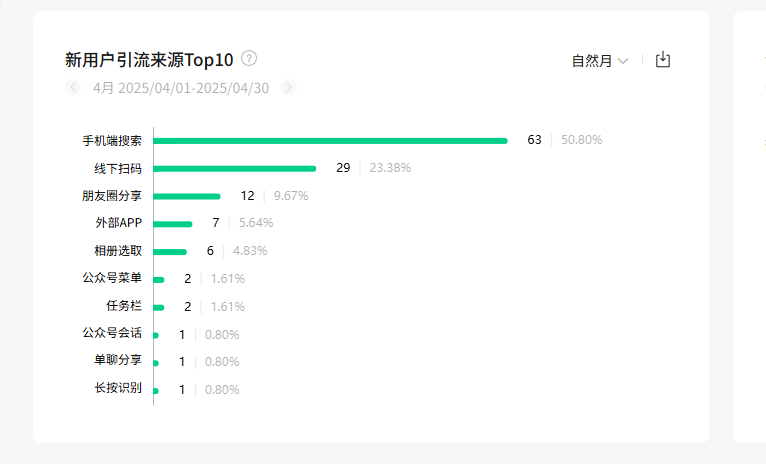Select the 相册选取 label

pos(118,251)
